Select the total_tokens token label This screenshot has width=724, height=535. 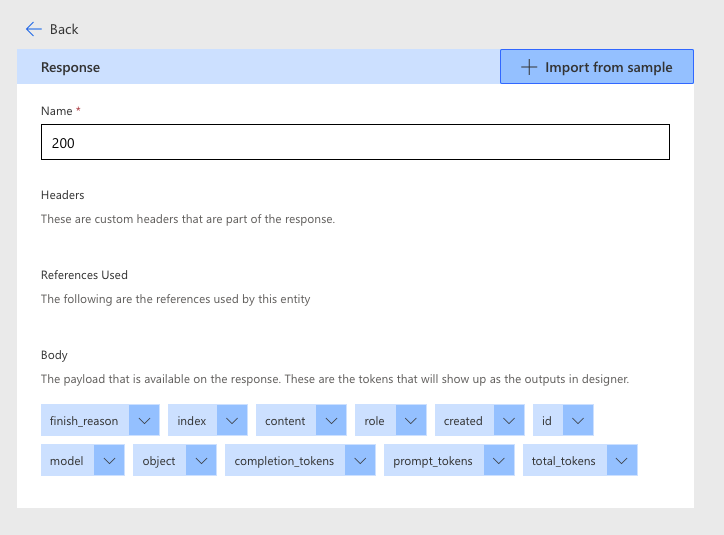(x=564, y=461)
